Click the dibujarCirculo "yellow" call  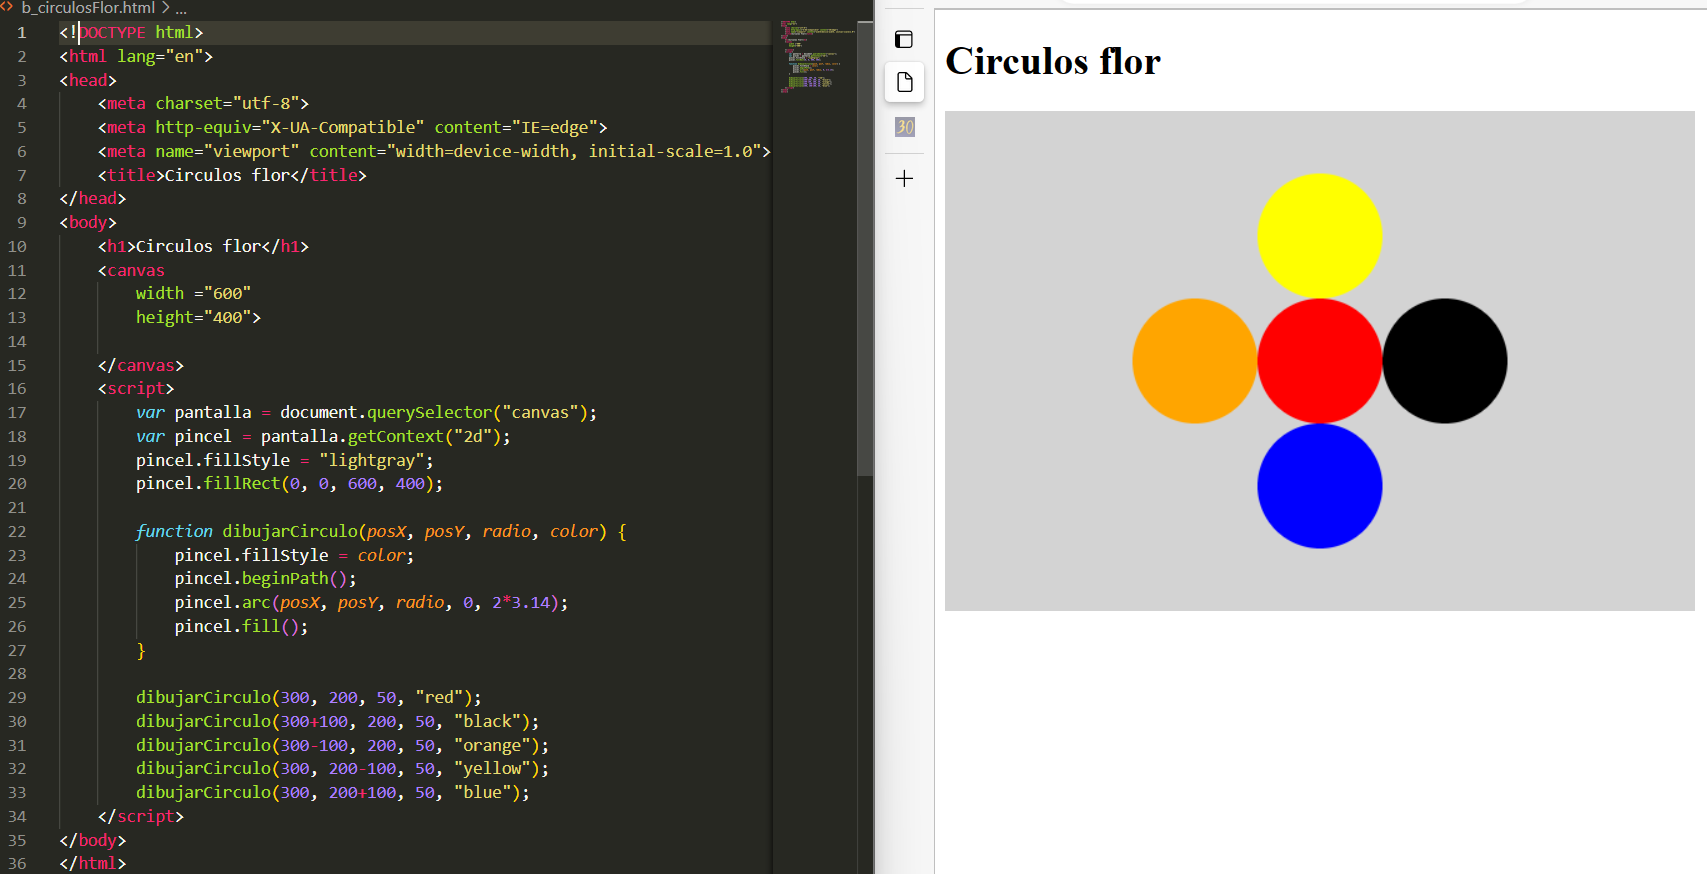click(342, 769)
